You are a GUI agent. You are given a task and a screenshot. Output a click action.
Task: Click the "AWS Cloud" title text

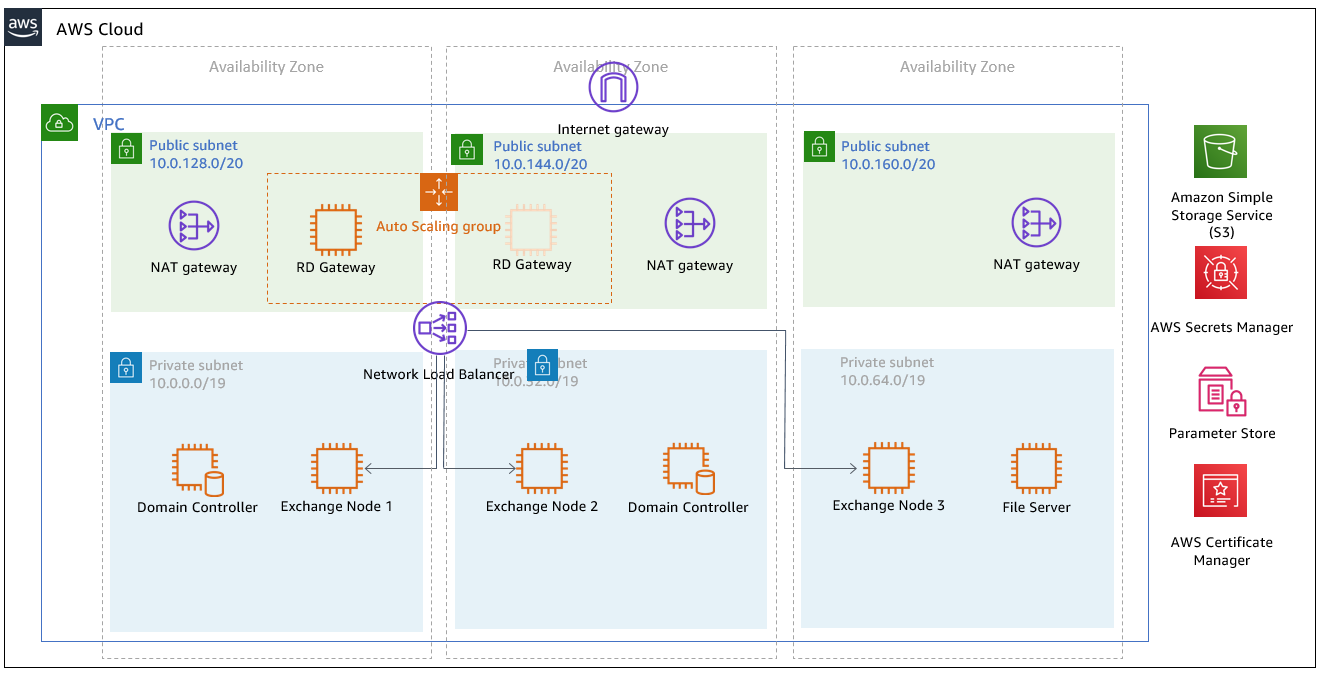(99, 29)
